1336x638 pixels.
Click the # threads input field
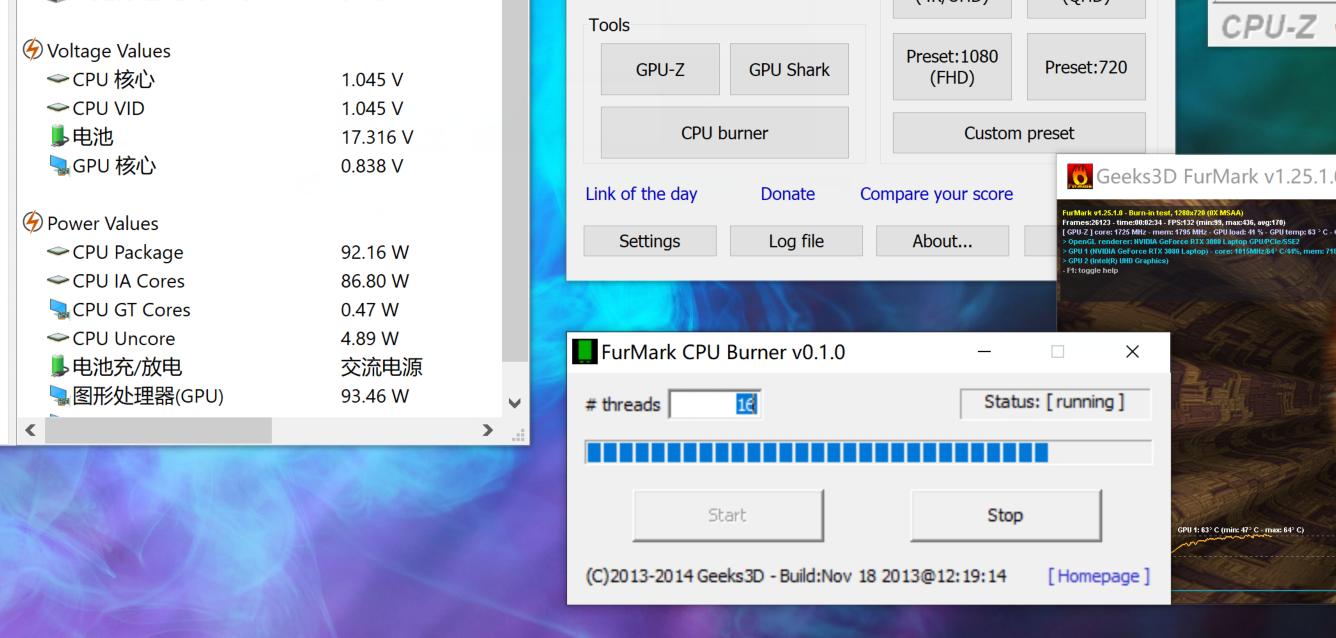715,404
